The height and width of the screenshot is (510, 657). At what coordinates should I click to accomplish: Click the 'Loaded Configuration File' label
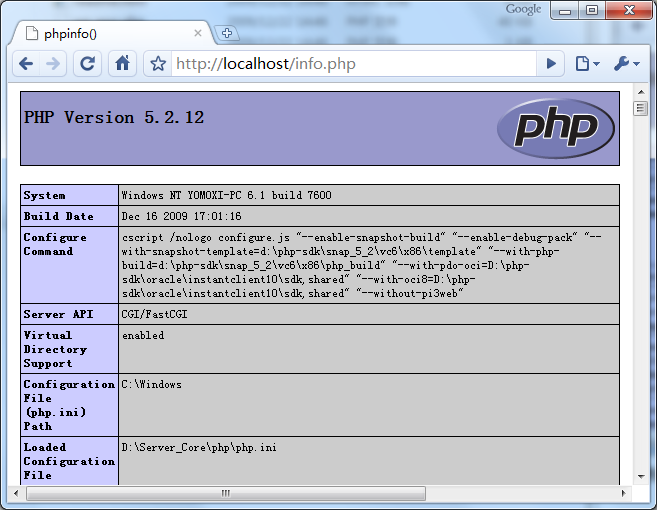pos(69,461)
